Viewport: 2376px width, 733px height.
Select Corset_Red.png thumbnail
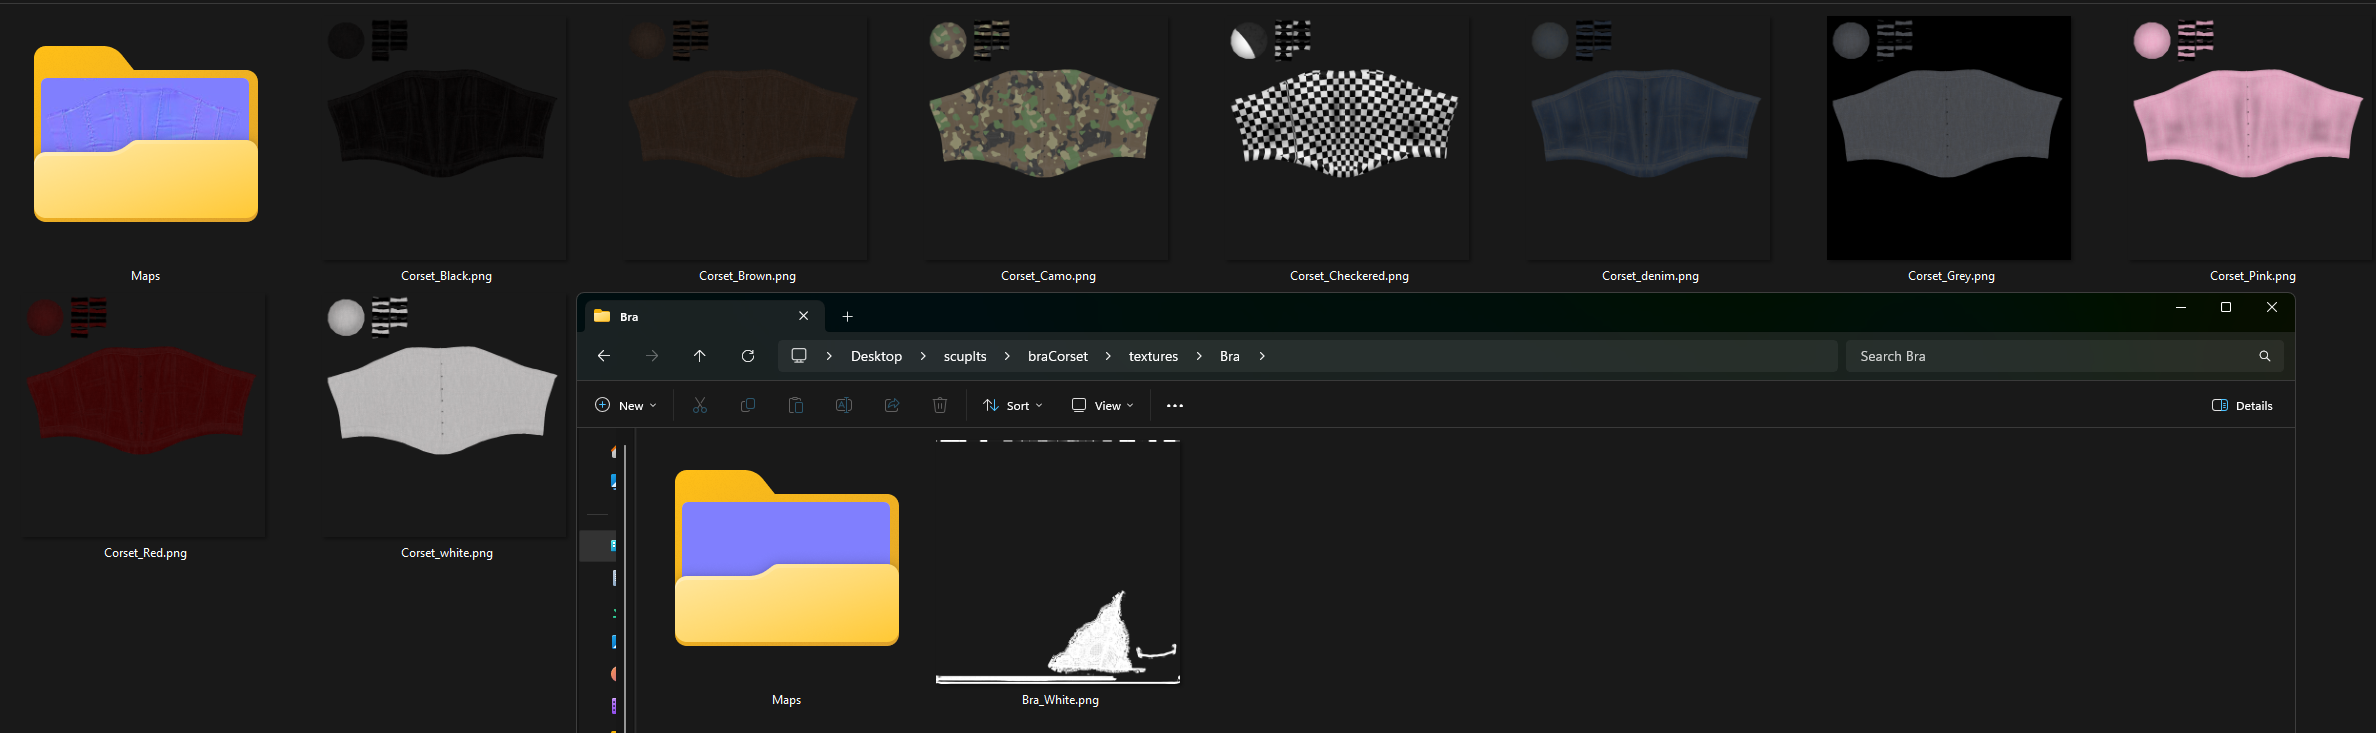click(x=144, y=415)
